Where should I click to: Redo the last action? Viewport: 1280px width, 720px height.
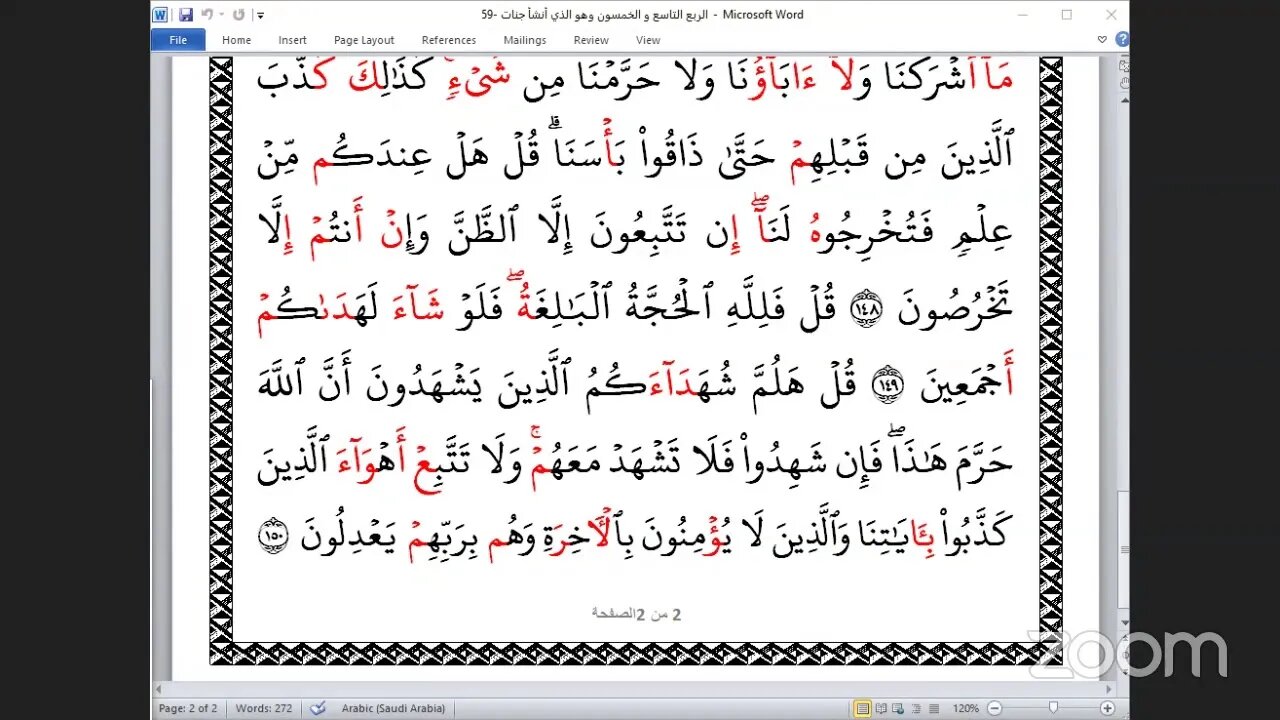[x=238, y=15]
